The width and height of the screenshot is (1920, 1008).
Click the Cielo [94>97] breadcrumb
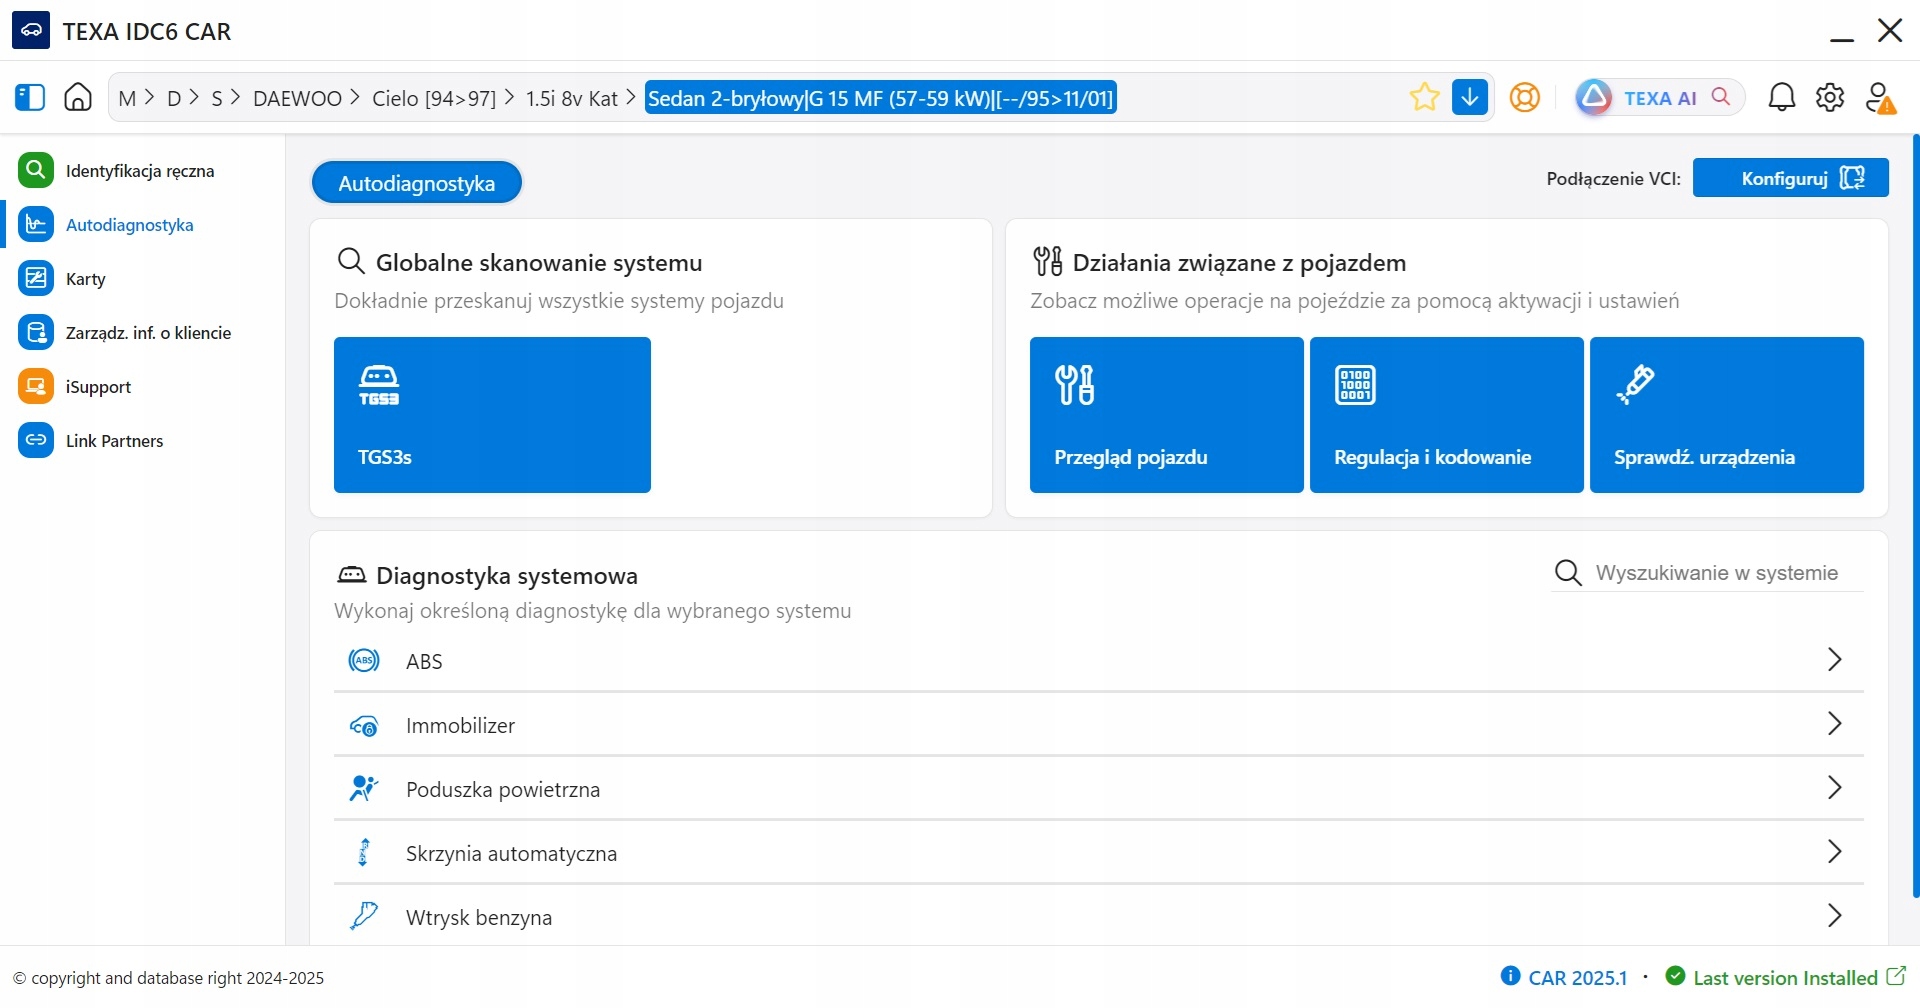434,98
